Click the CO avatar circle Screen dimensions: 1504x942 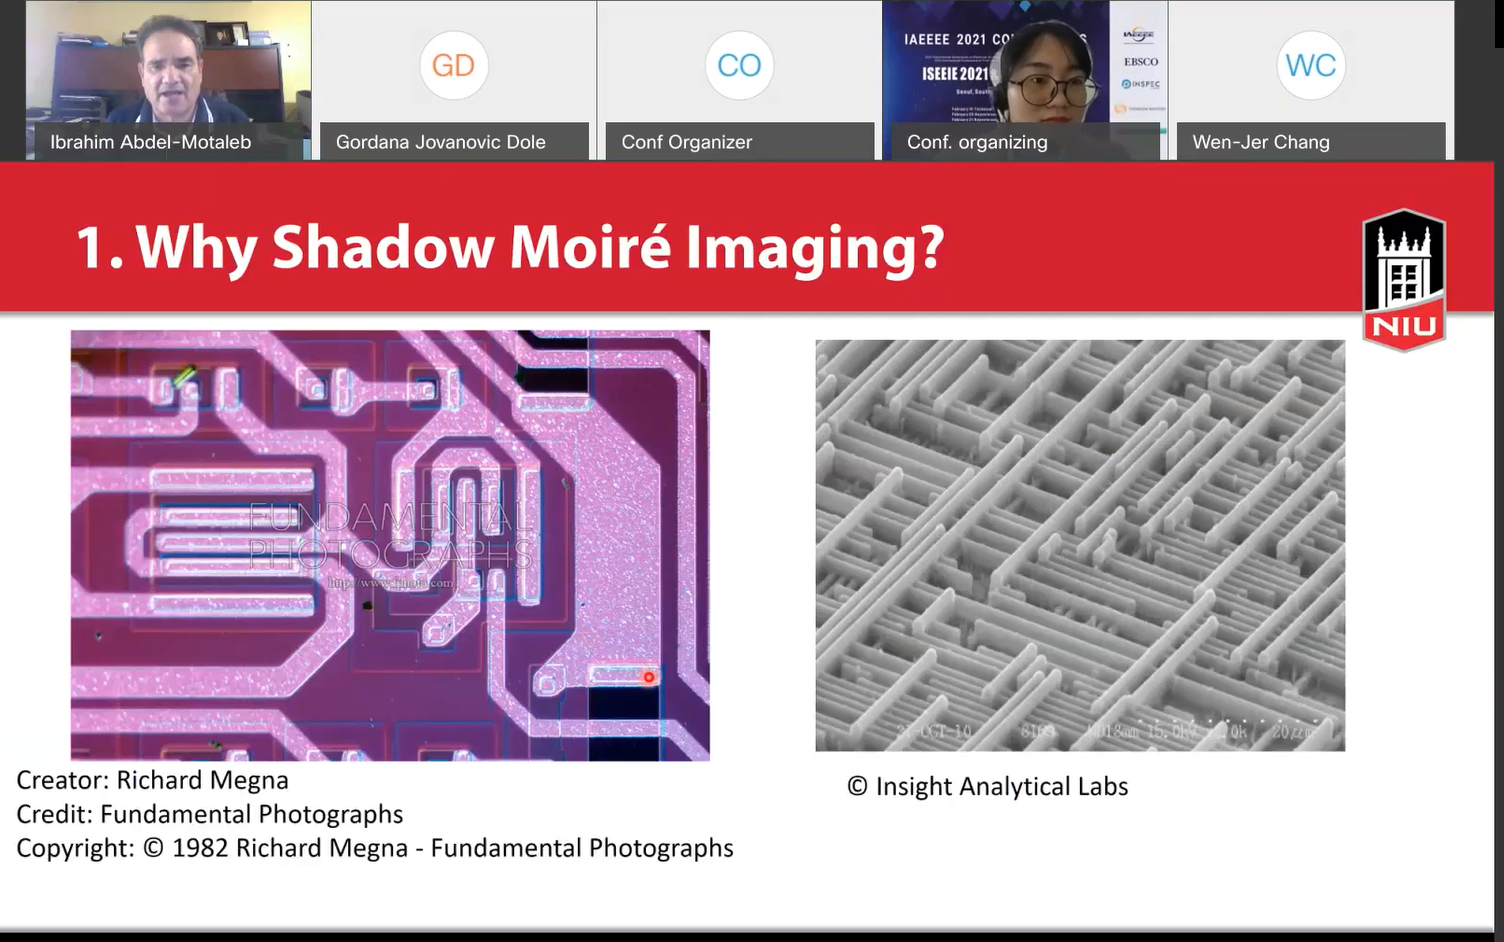pos(739,66)
